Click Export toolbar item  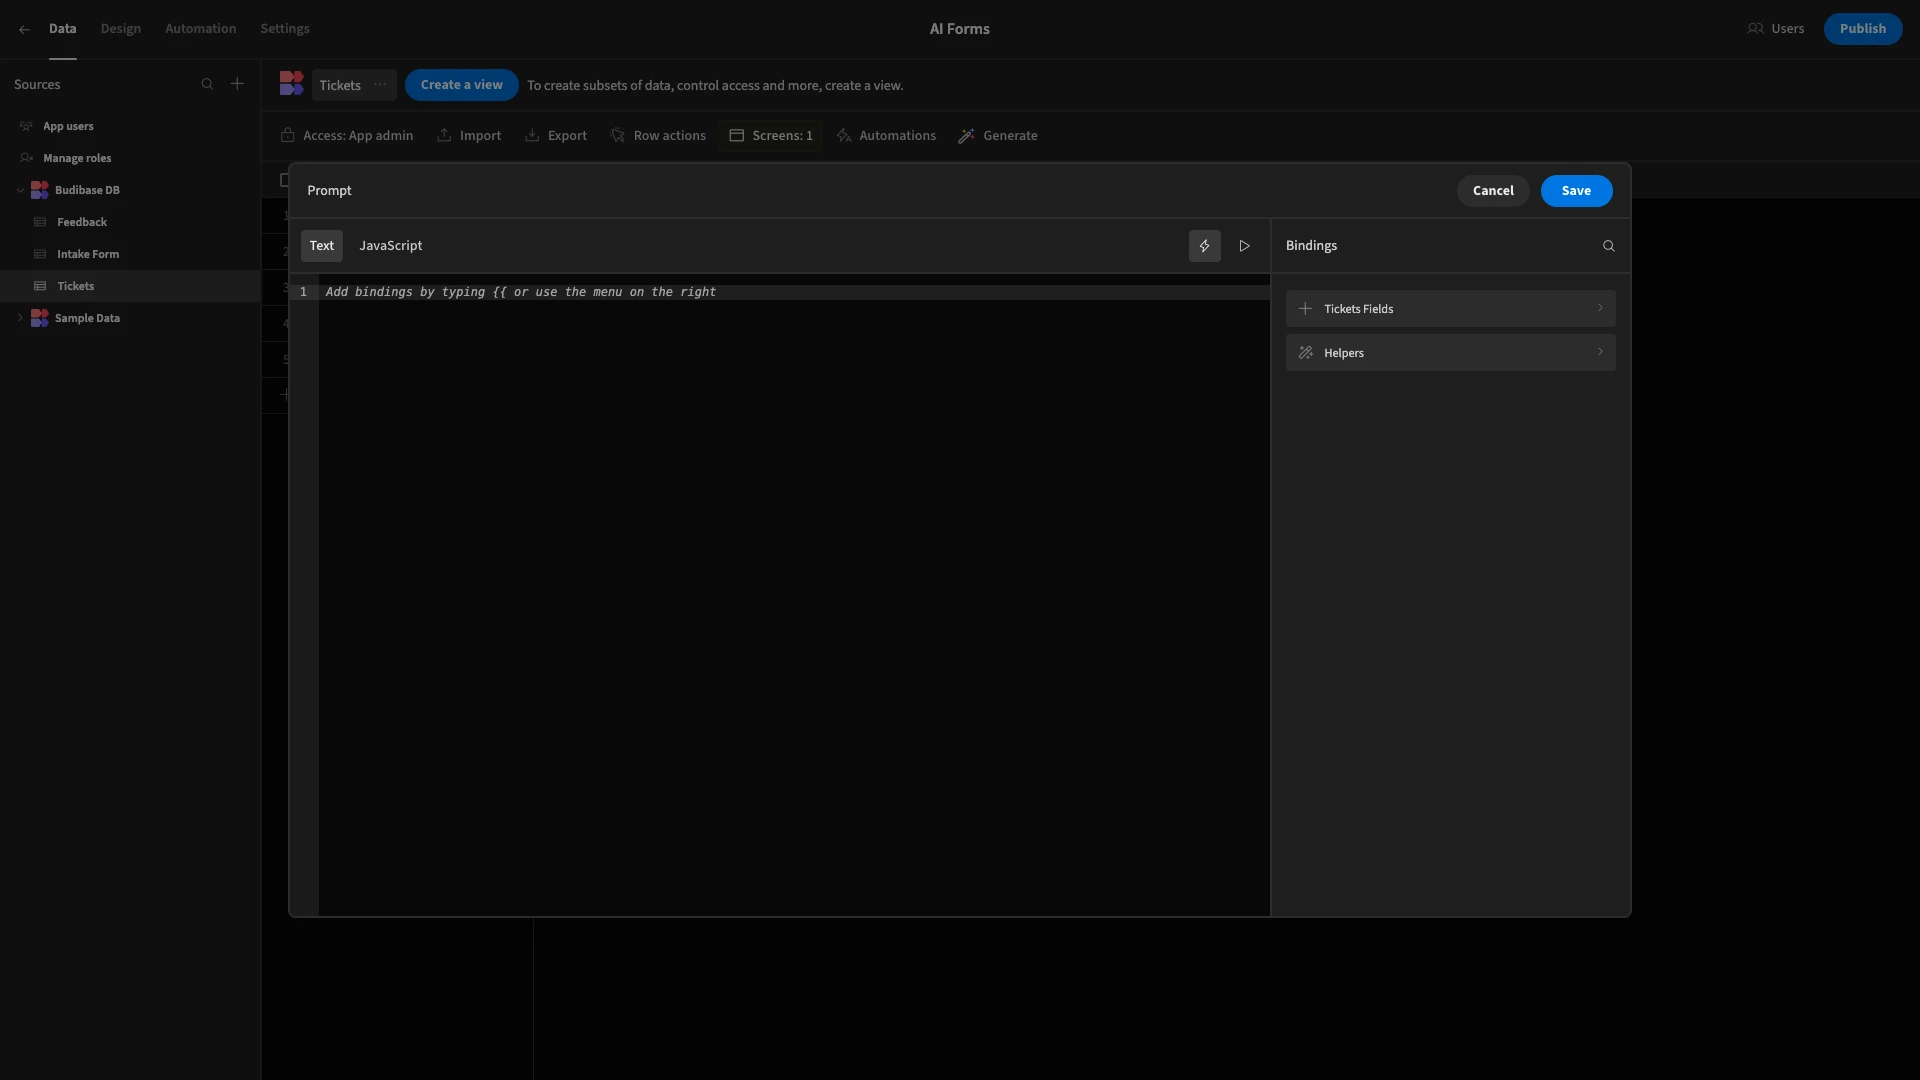pos(556,135)
